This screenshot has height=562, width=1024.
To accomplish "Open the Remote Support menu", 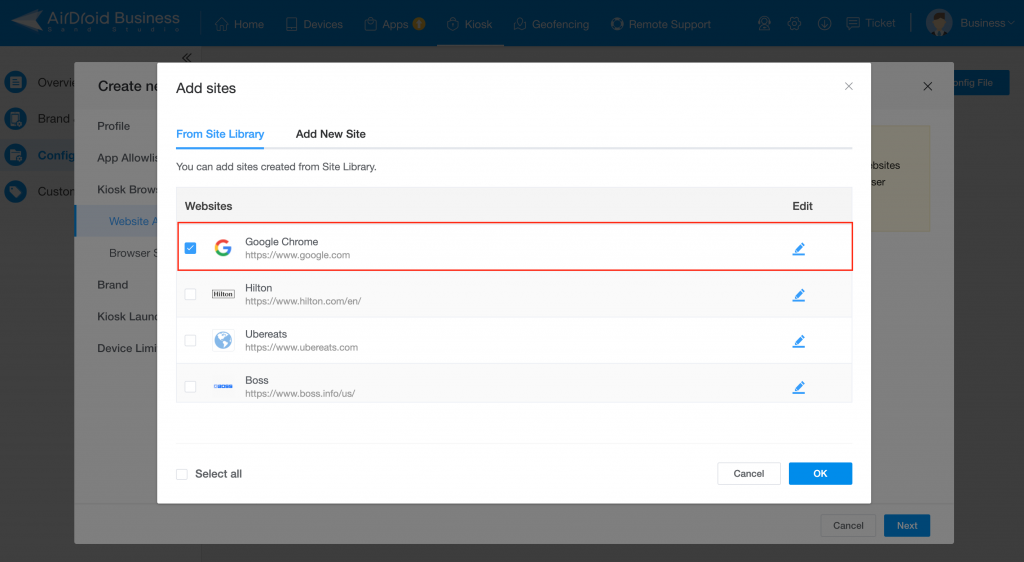I will click(x=660, y=24).
